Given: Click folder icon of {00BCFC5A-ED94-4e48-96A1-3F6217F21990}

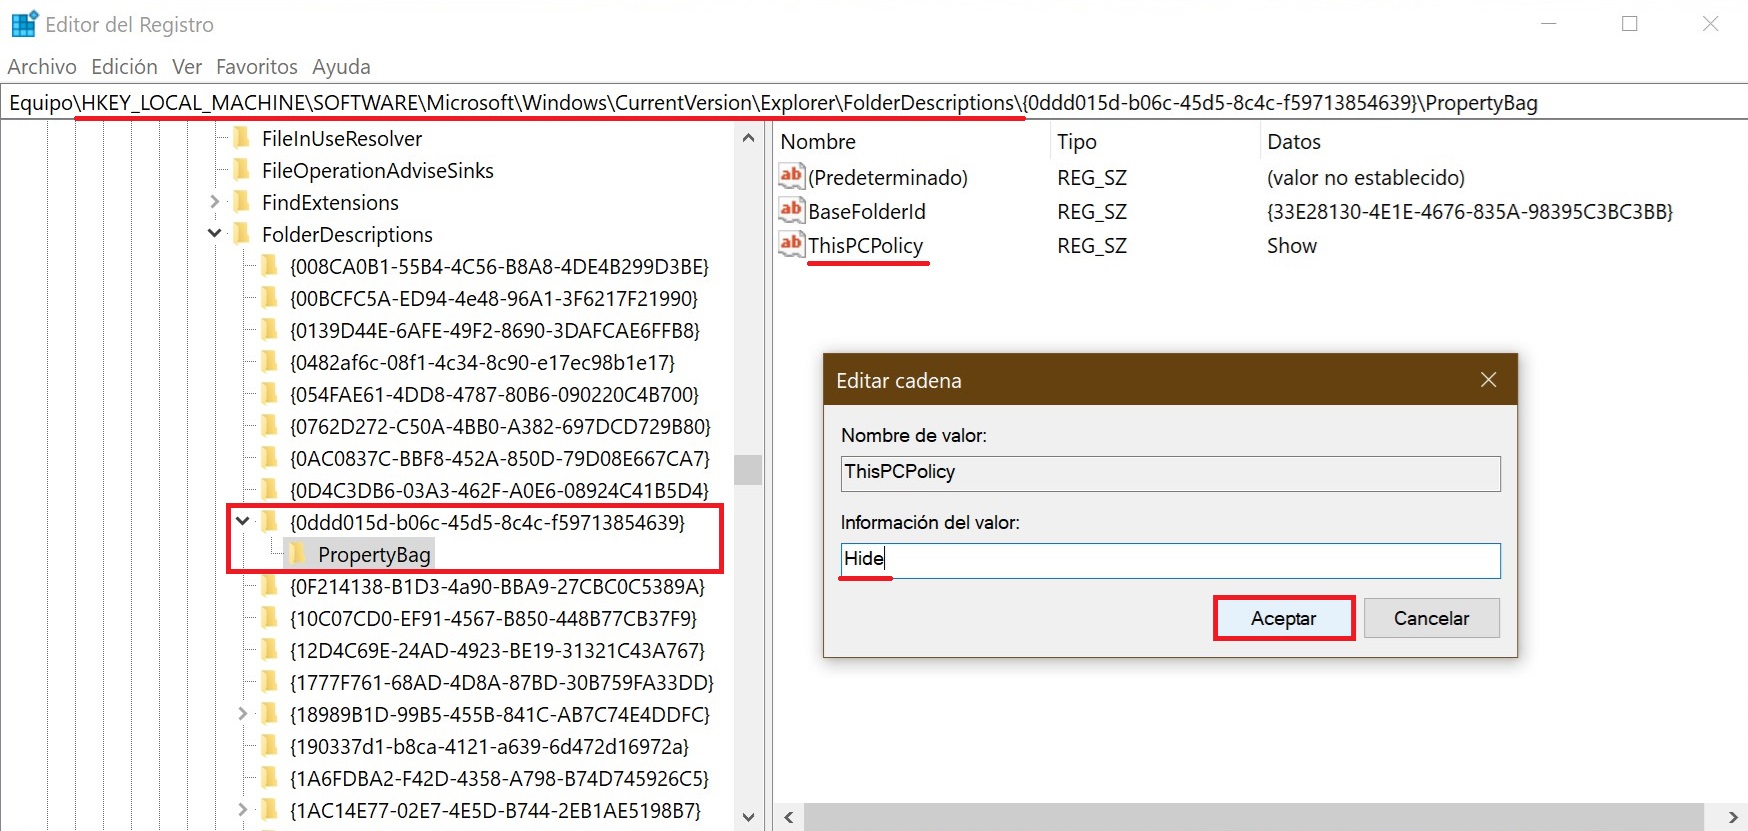Looking at the screenshot, I should 269,298.
